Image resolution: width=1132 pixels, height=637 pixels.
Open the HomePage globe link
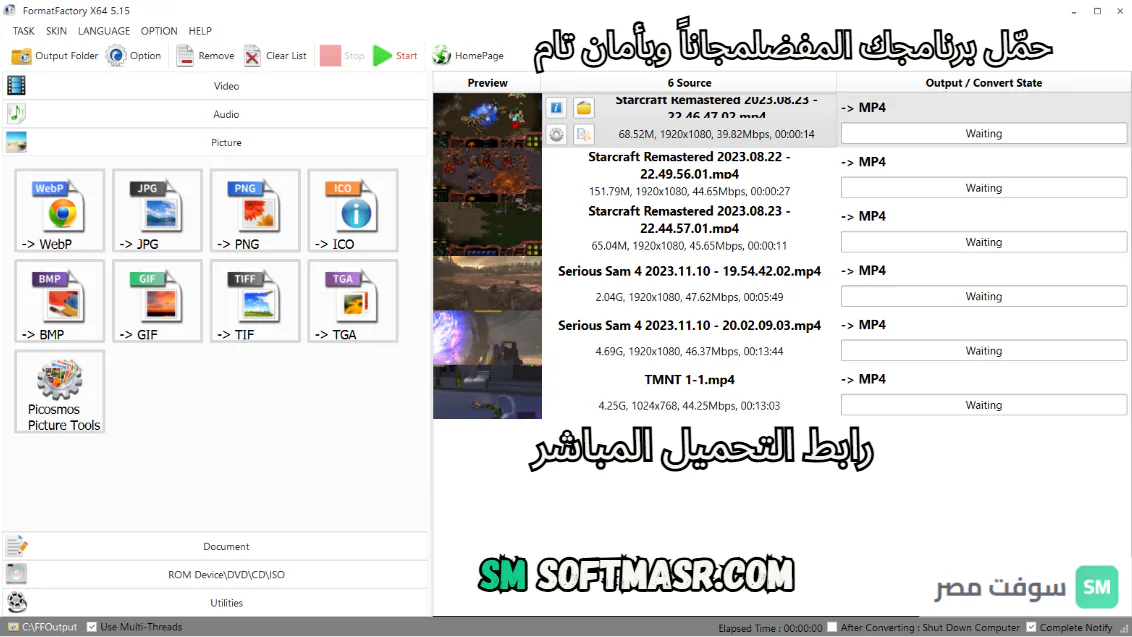click(x=468, y=56)
